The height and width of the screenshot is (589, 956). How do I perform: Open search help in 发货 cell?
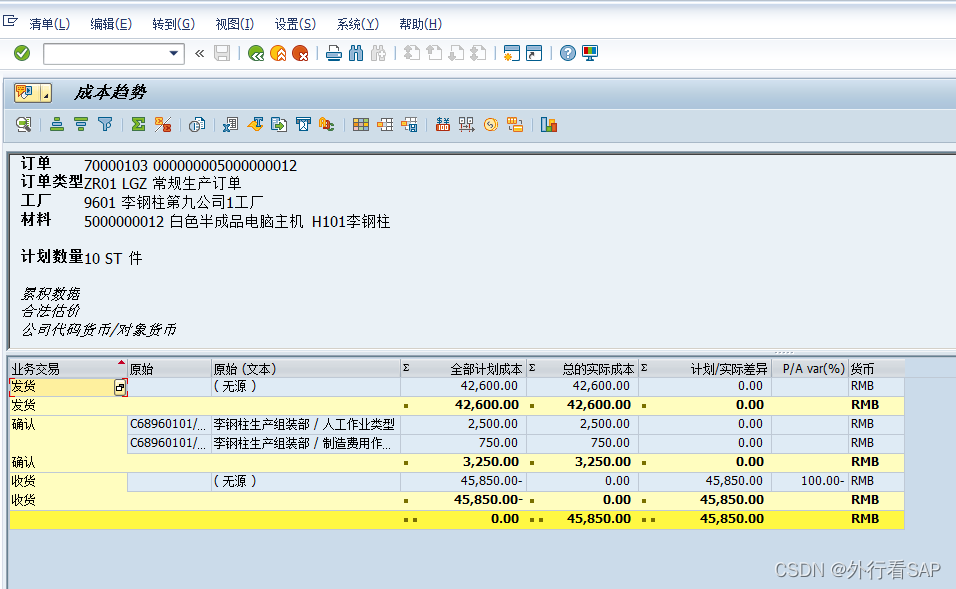(120, 387)
